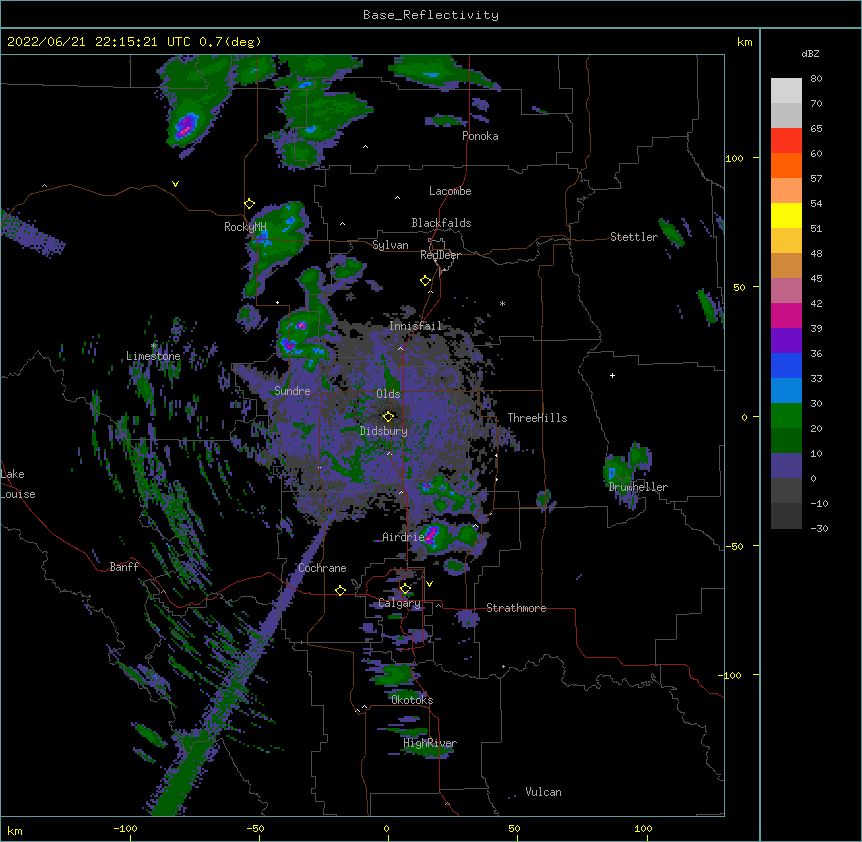Click the Blackfalds city label
862x842 pixels.
pos(441,223)
